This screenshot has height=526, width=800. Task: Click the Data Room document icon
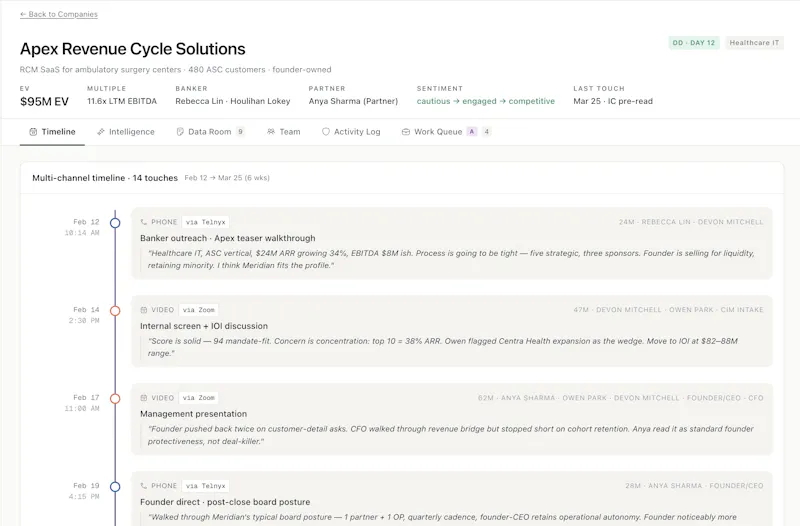180,132
